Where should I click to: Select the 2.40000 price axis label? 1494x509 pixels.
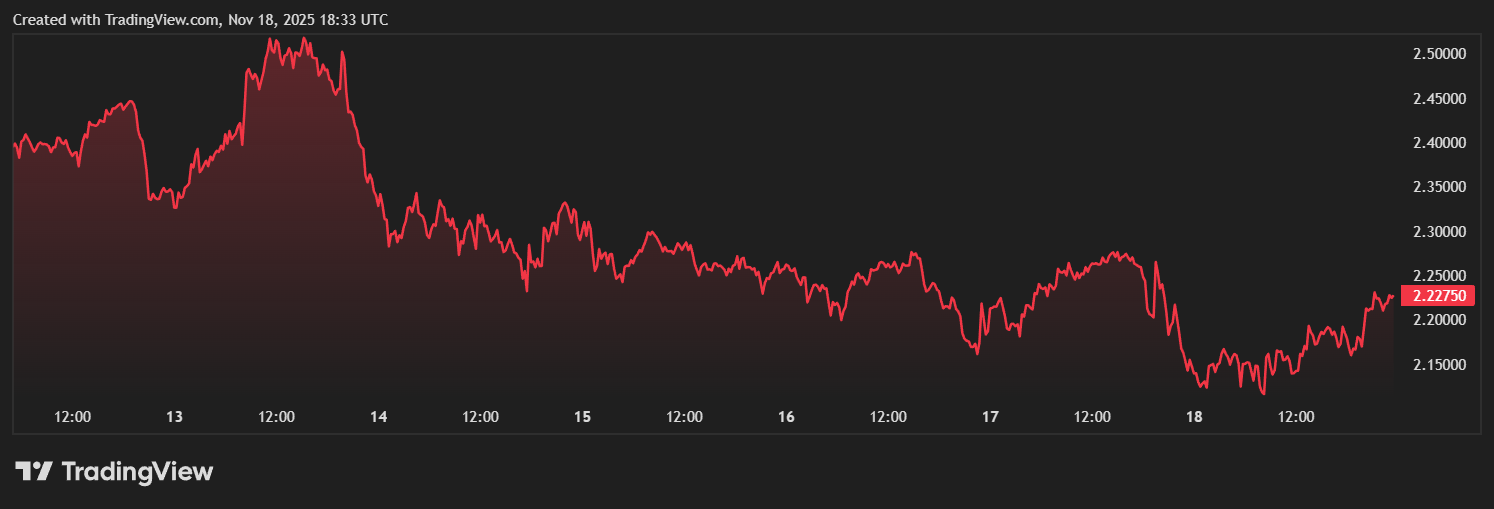(1439, 143)
